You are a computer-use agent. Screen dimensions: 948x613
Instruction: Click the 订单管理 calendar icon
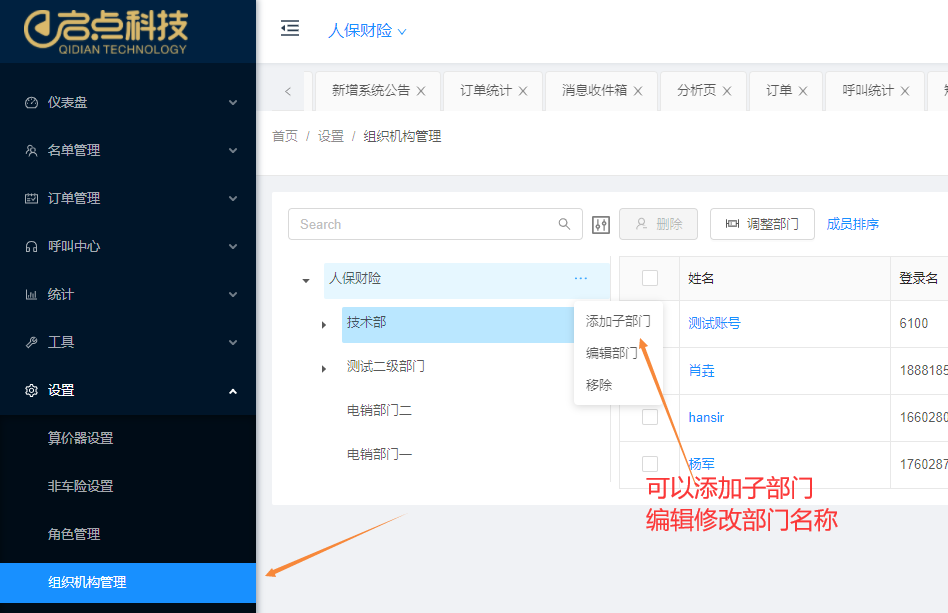31,198
